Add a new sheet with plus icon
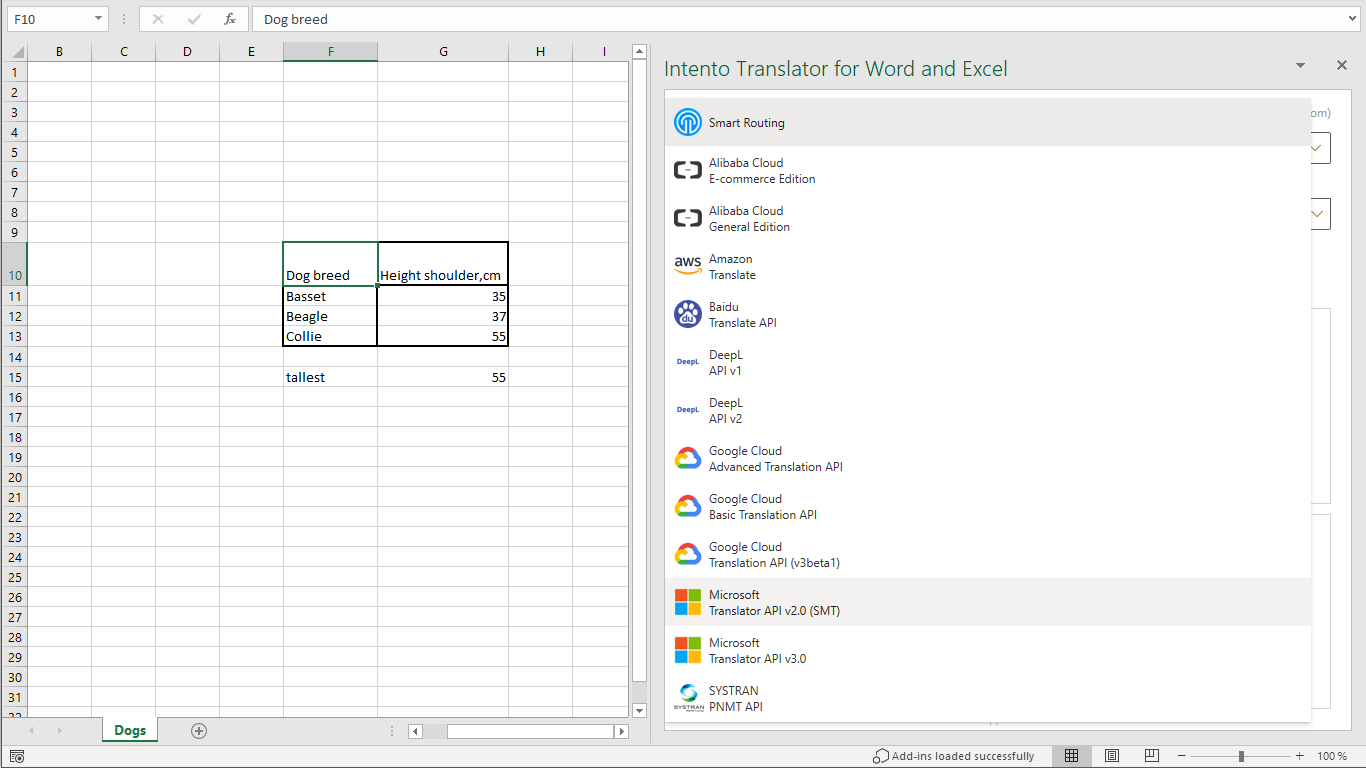 coord(199,731)
